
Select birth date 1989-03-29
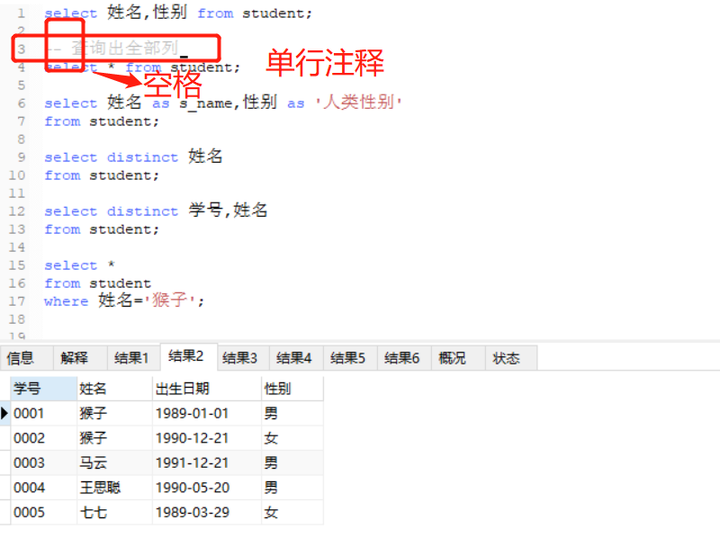tap(207, 512)
